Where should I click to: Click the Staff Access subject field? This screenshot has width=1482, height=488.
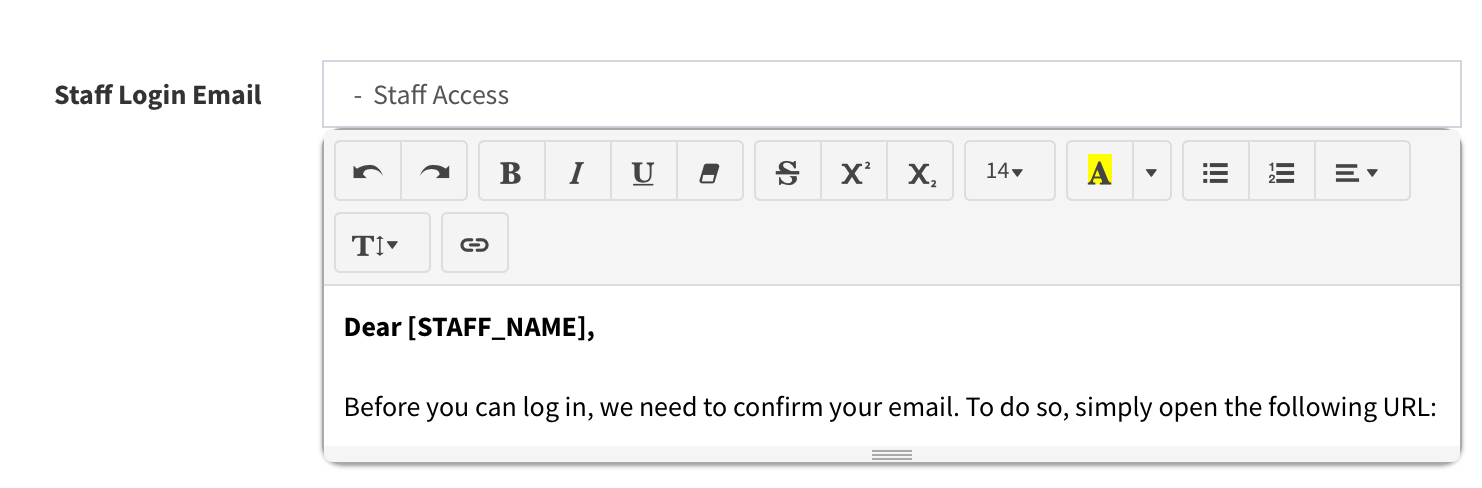[x=890, y=95]
